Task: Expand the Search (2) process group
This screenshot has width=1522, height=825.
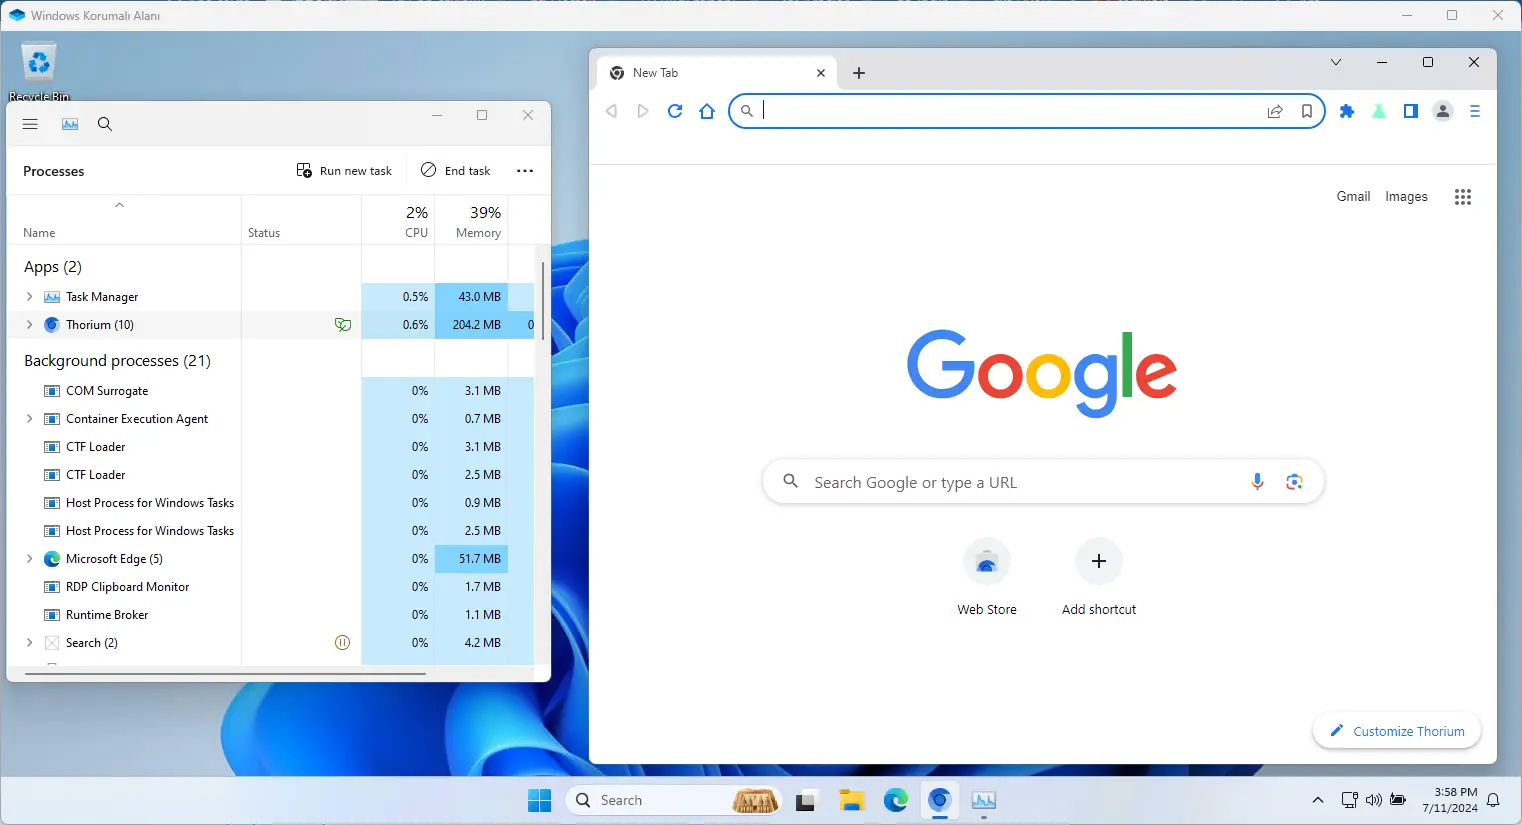Action: pyautogui.click(x=29, y=643)
